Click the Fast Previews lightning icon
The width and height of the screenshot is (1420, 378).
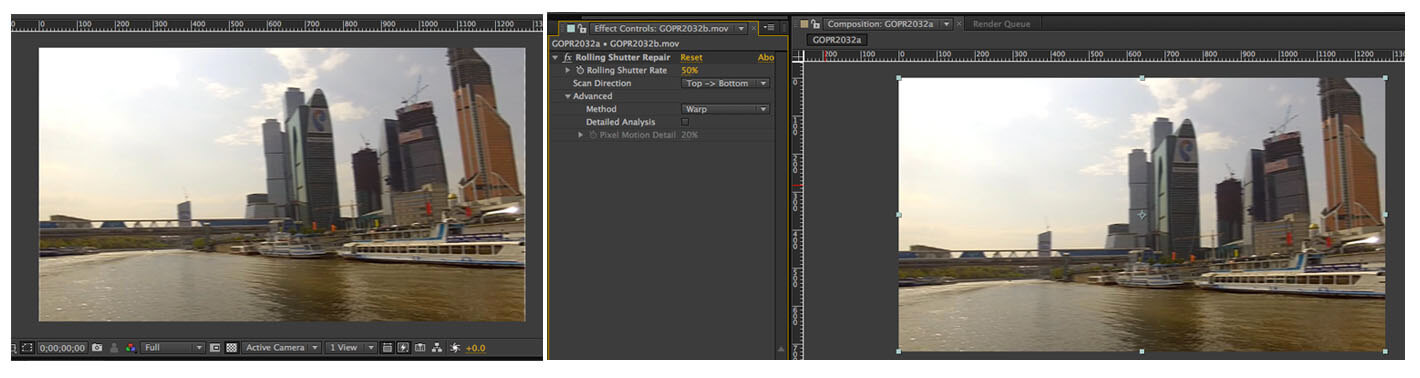(403, 347)
